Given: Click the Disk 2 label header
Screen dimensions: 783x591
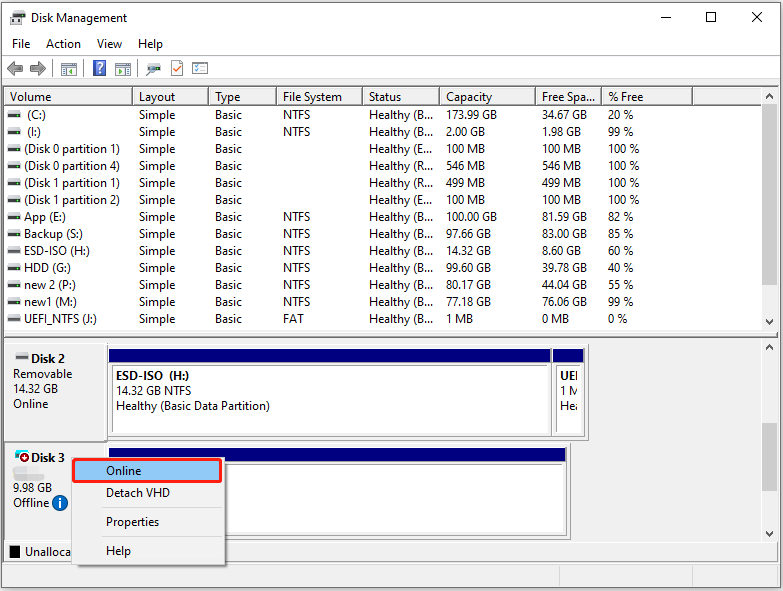Looking at the screenshot, I should 48,358.
